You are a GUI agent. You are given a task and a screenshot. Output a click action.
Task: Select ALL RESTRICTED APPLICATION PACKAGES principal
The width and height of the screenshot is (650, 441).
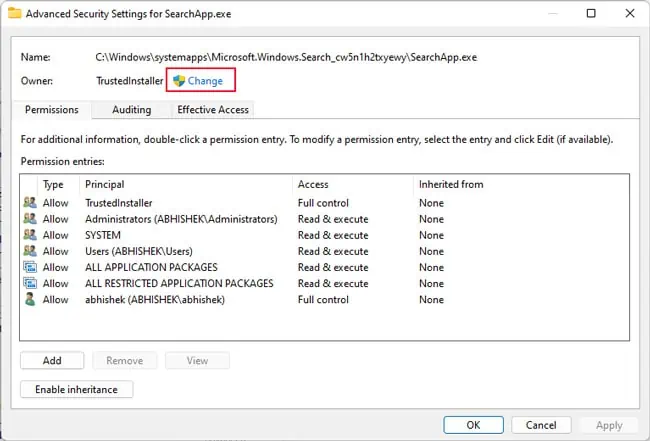pyautogui.click(x=179, y=284)
